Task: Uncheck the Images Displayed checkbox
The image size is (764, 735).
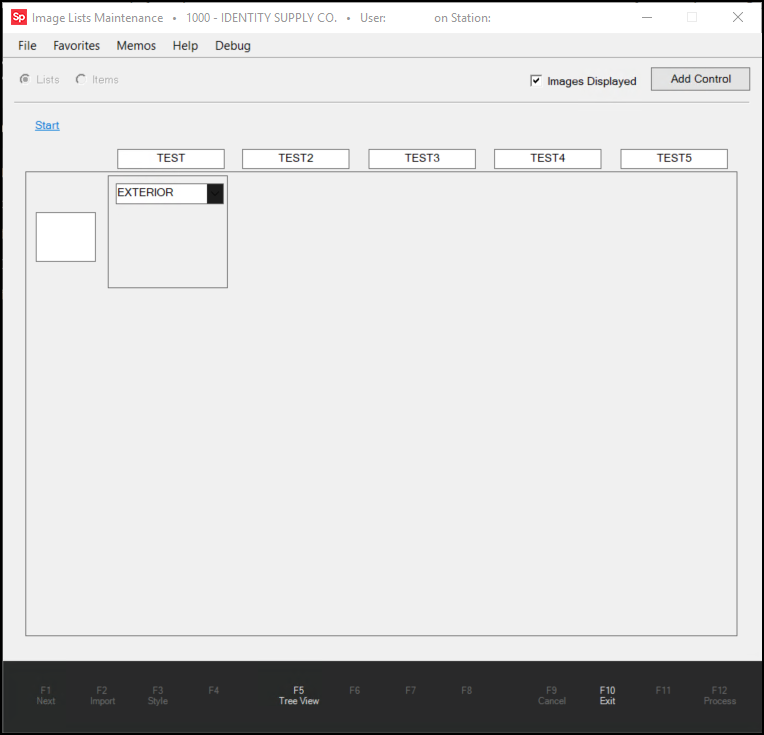Action: [536, 81]
